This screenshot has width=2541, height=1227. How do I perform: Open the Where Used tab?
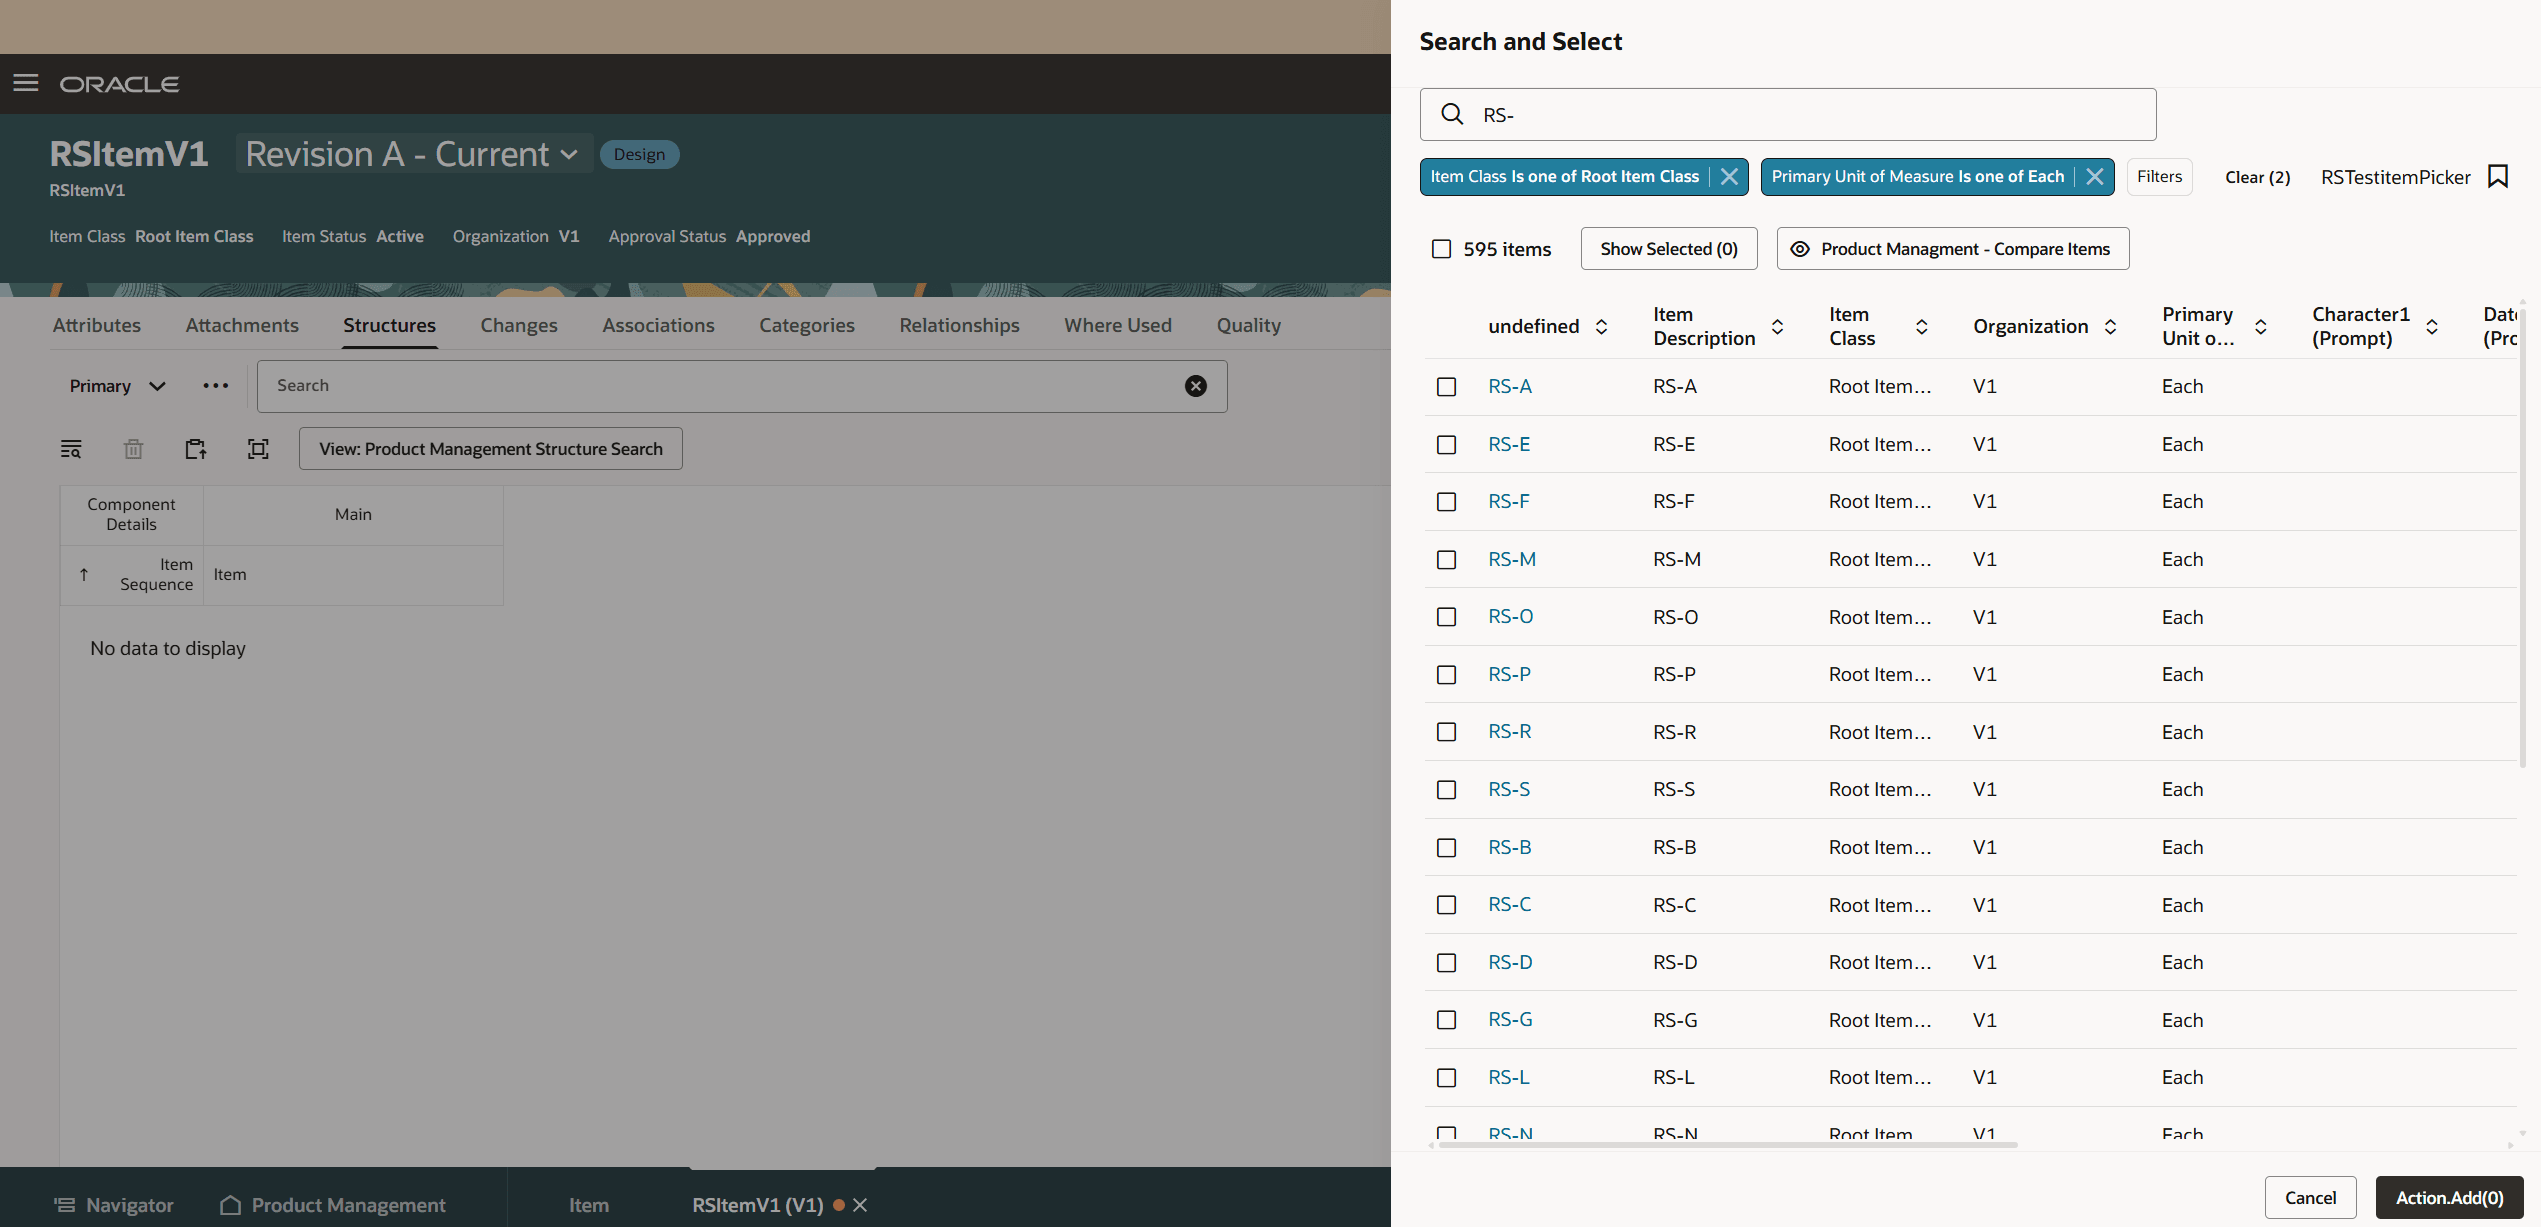tap(1117, 325)
